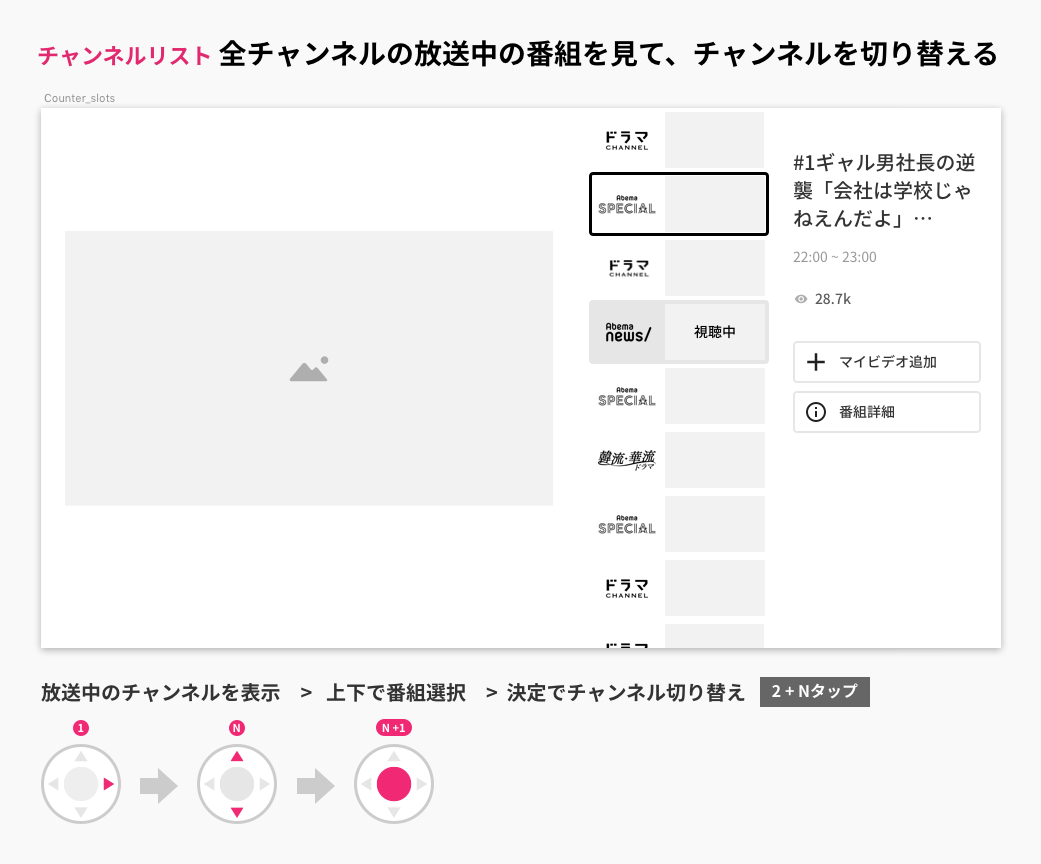Click the large video preview placeholder
The image size is (1041, 864).
coord(309,368)
